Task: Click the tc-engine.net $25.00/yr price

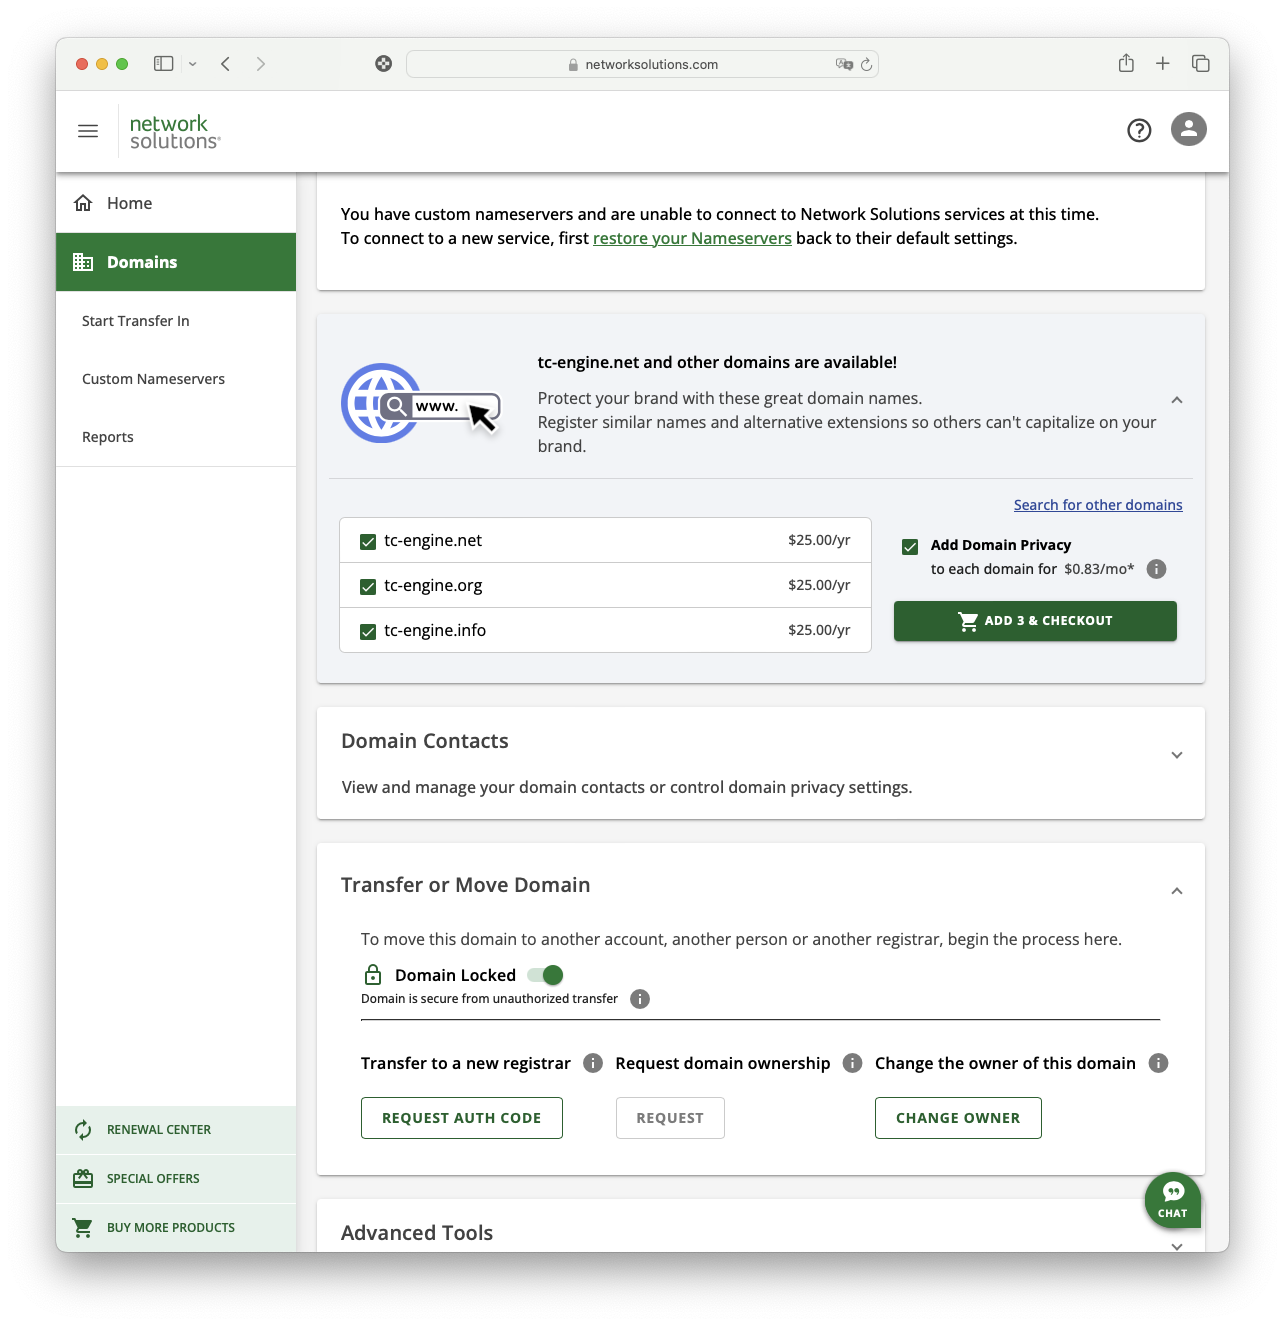Action: 819,540
